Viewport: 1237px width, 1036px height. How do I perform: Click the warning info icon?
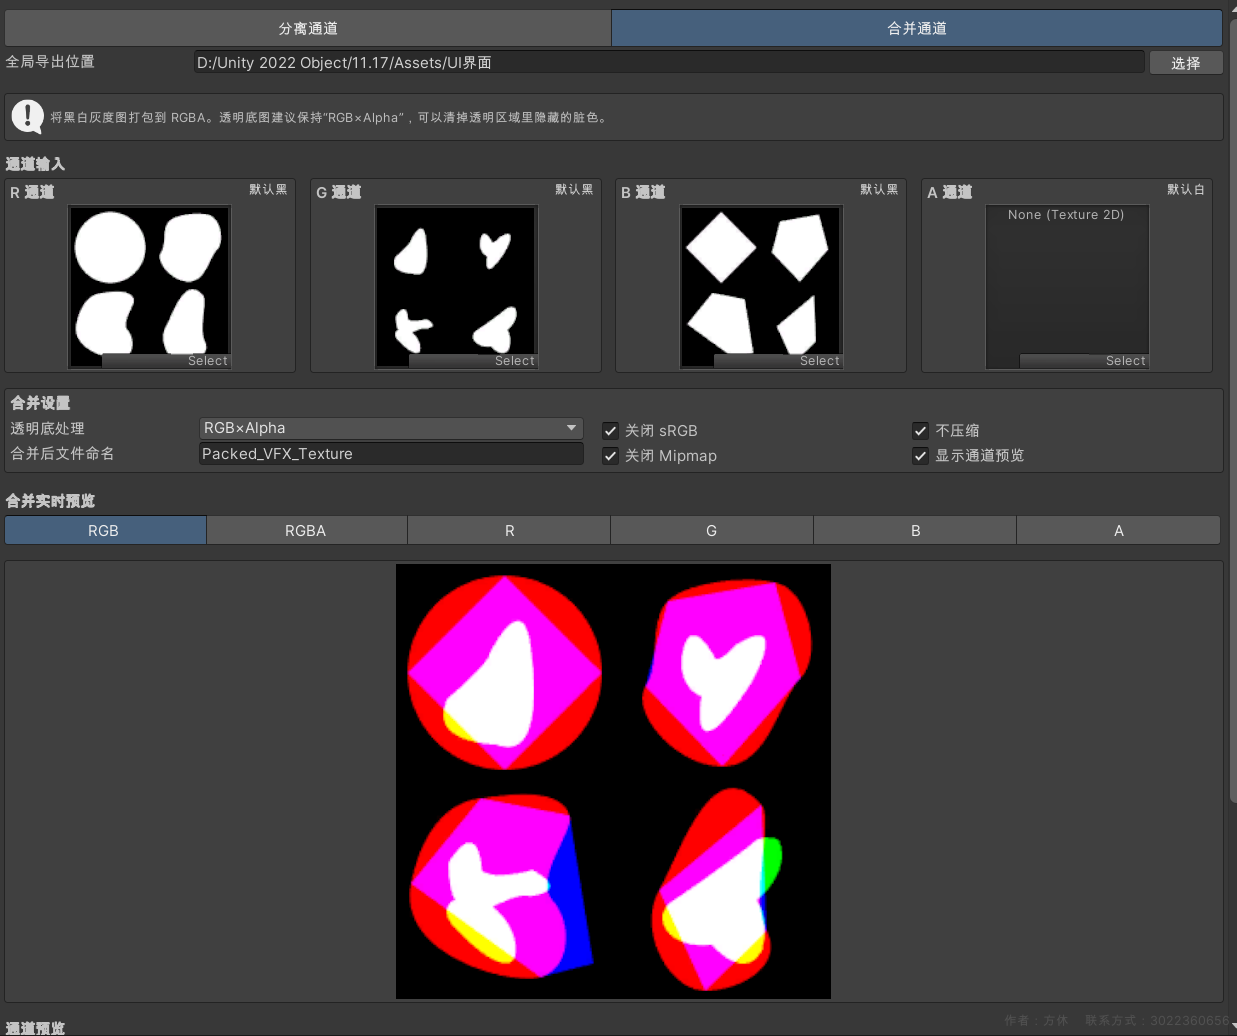[x=27, y=117]
